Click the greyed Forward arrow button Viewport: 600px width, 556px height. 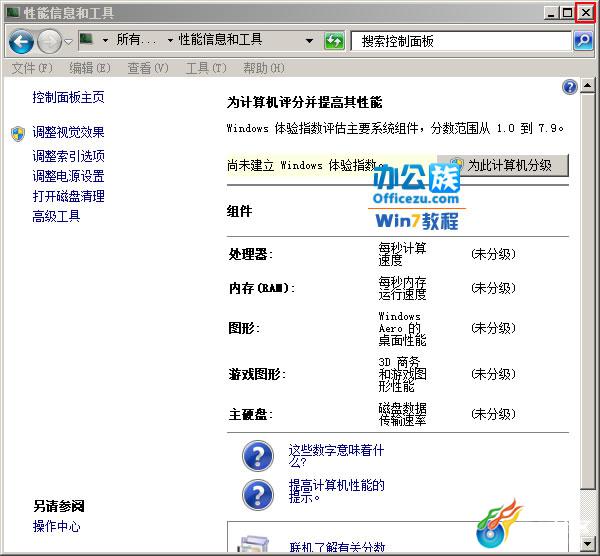(49, 41)
